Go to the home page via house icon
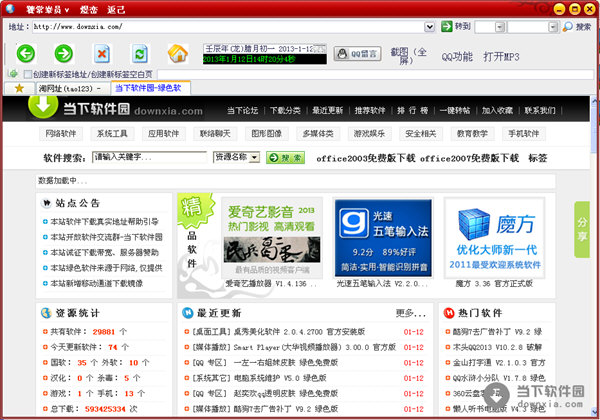600x420 pixels. [178, 54]
